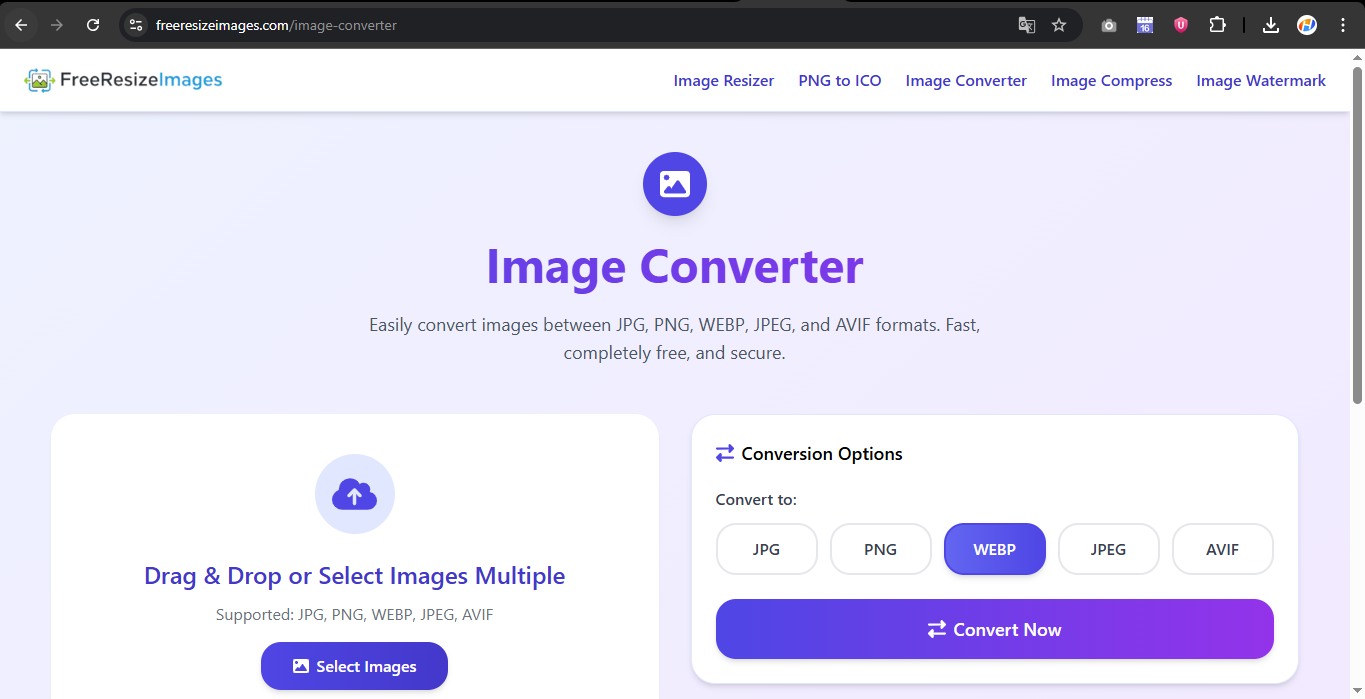This screenshot has height=699, width=1365.
Task: Click 'Supported: JPG, PNG, WEBP, JPEG, AVIF' text
Action: 355,614
